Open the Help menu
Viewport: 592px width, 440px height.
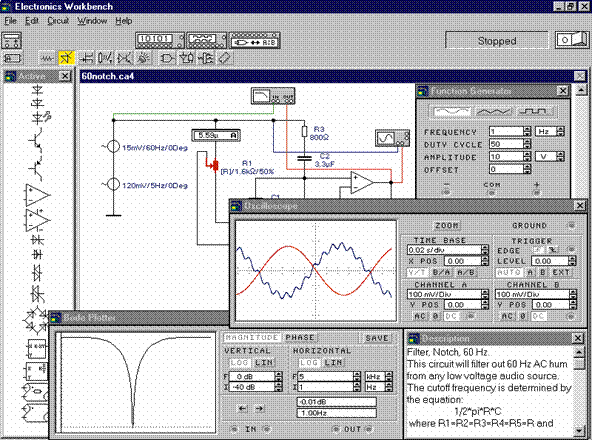click(x=123, y=21)
